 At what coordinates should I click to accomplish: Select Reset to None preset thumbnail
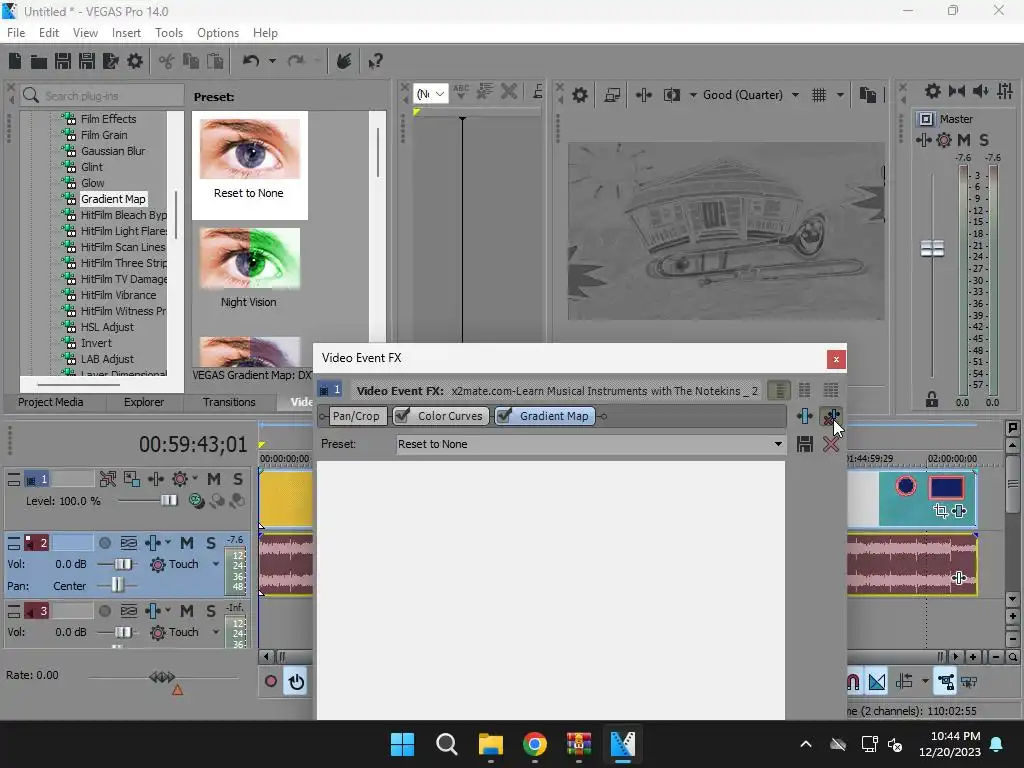tap(249, 148)
